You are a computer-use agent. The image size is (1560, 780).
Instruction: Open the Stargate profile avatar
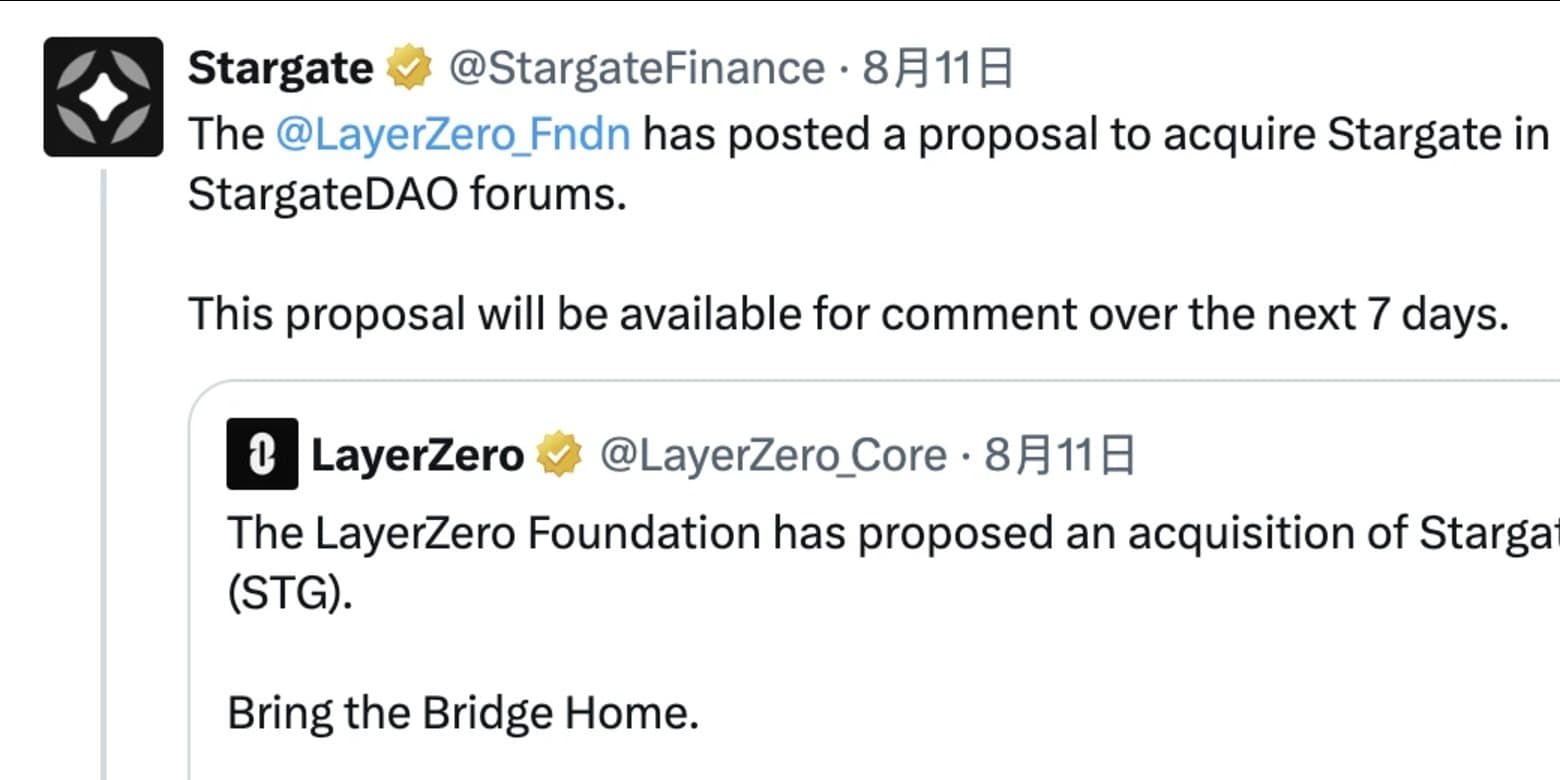tap(103, 97)
